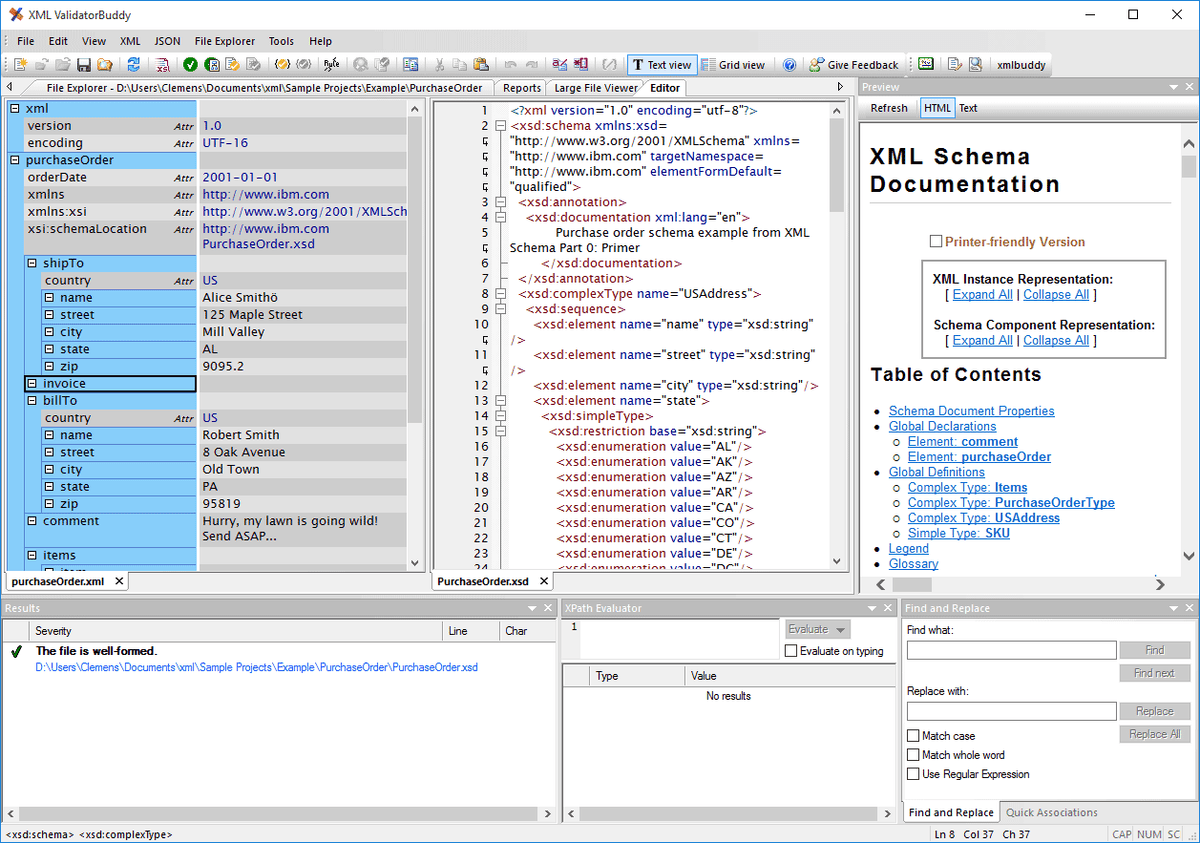Click inside the Find what input field
1200x843 pixels.
1011,650
